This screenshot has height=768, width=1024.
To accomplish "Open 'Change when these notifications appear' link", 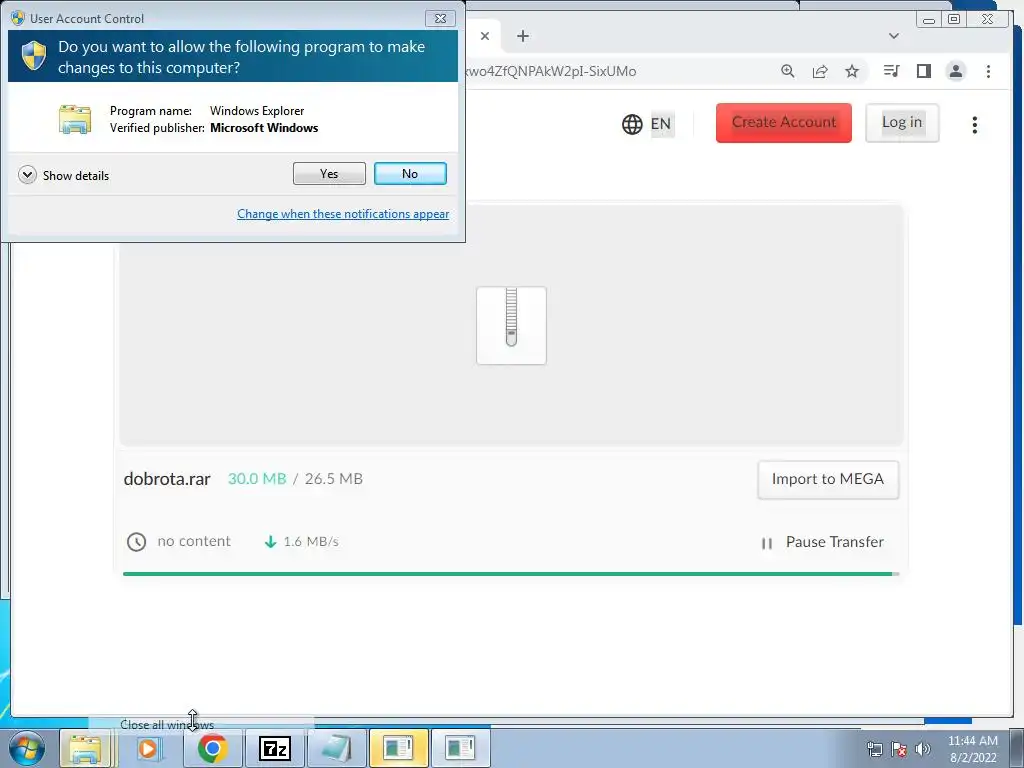I will tap(343, 214).
